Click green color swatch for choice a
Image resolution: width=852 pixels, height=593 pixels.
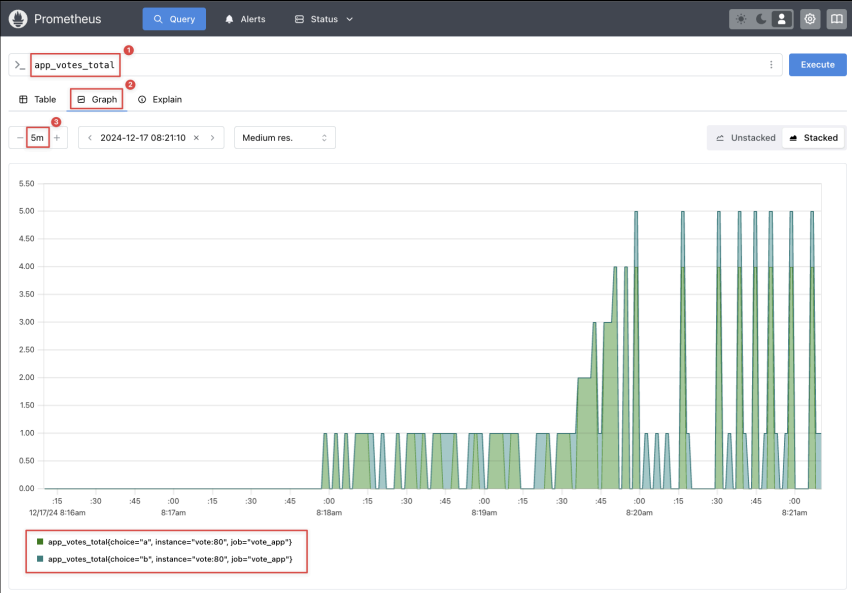(x=40, y=541)
